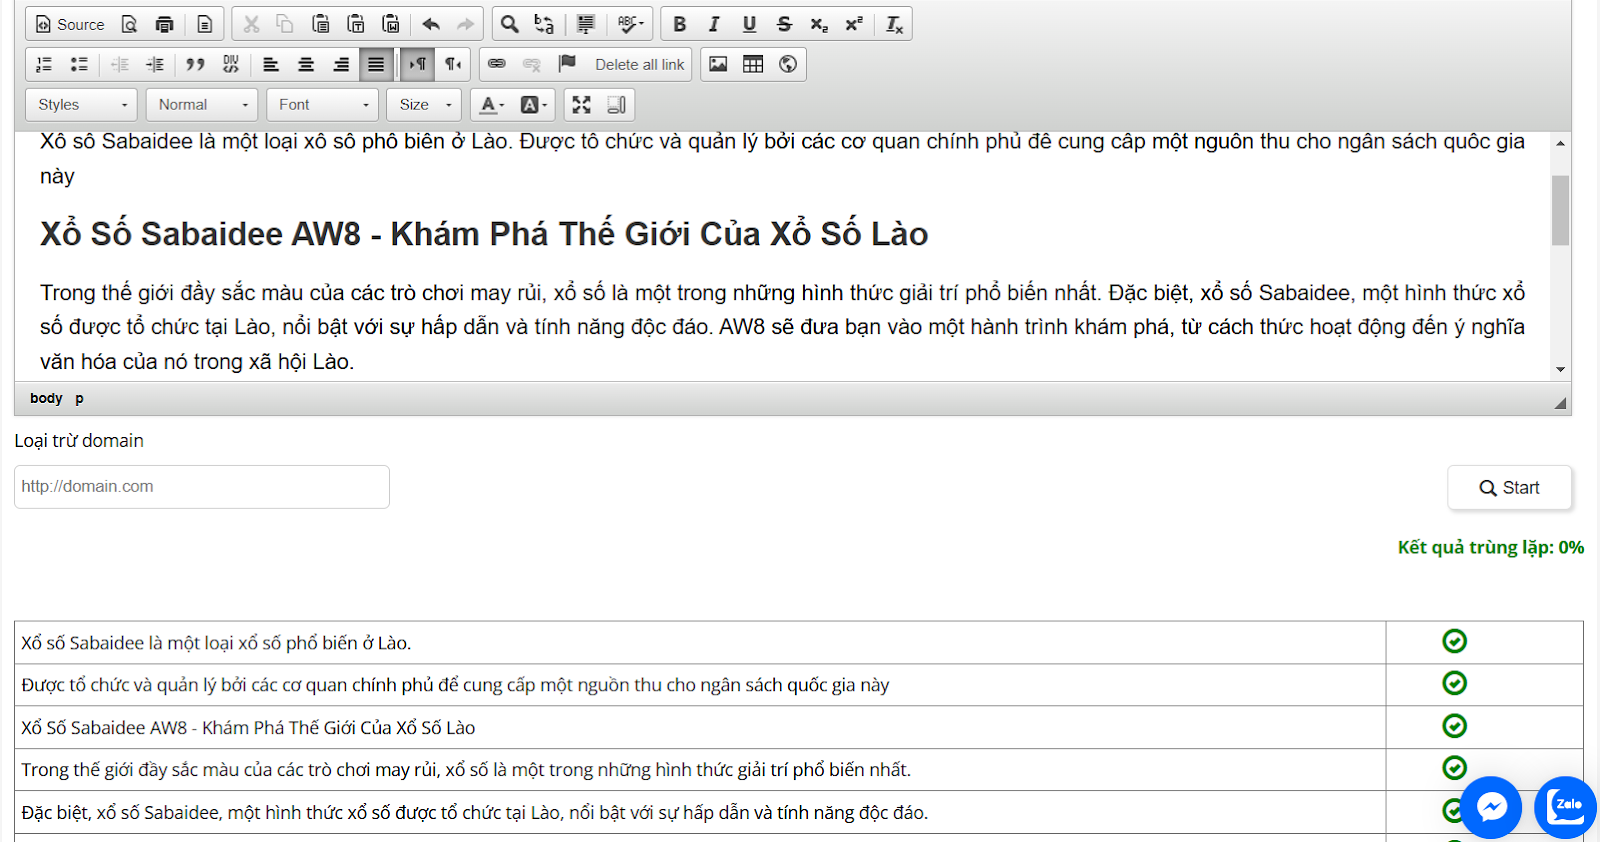Insert a numbered list
Screen dimensions: 1600x842
[44, 64]
